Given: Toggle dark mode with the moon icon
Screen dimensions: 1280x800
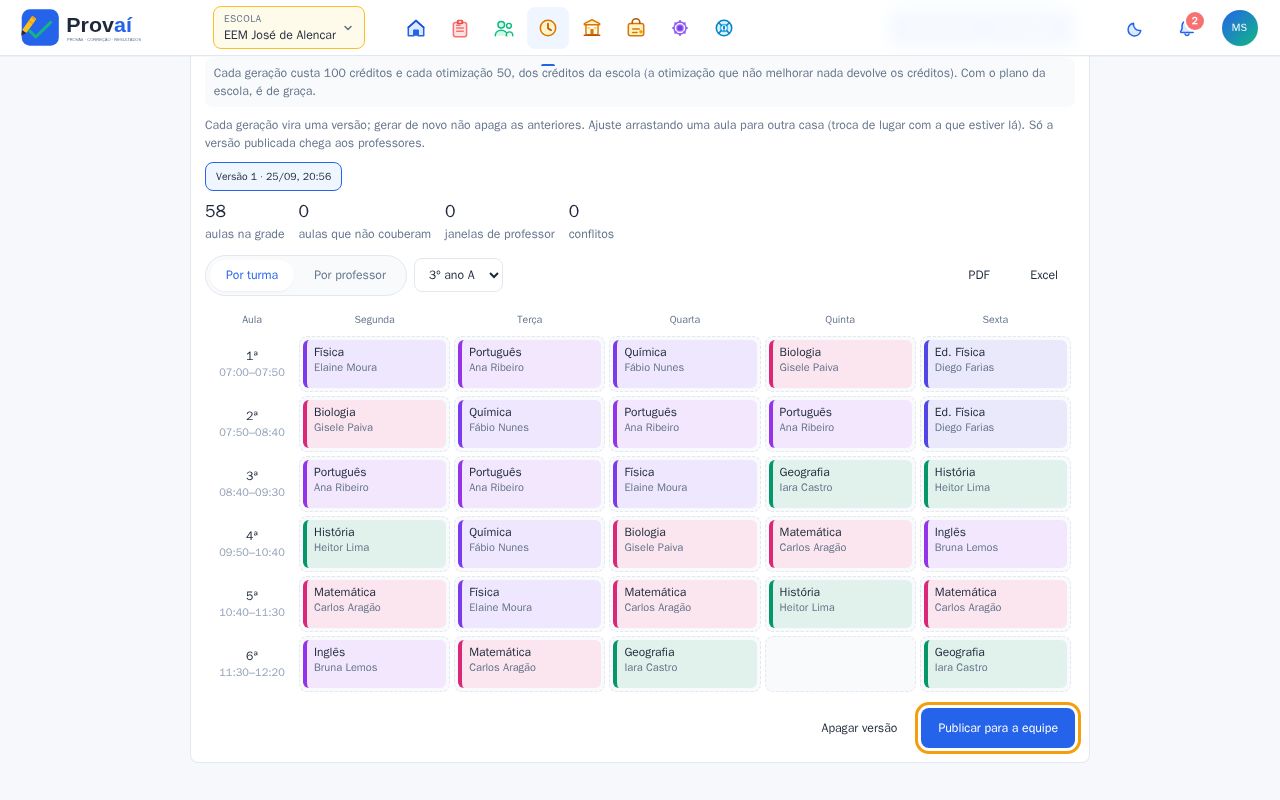Looking at the screenshot, I should (1134, 28).
